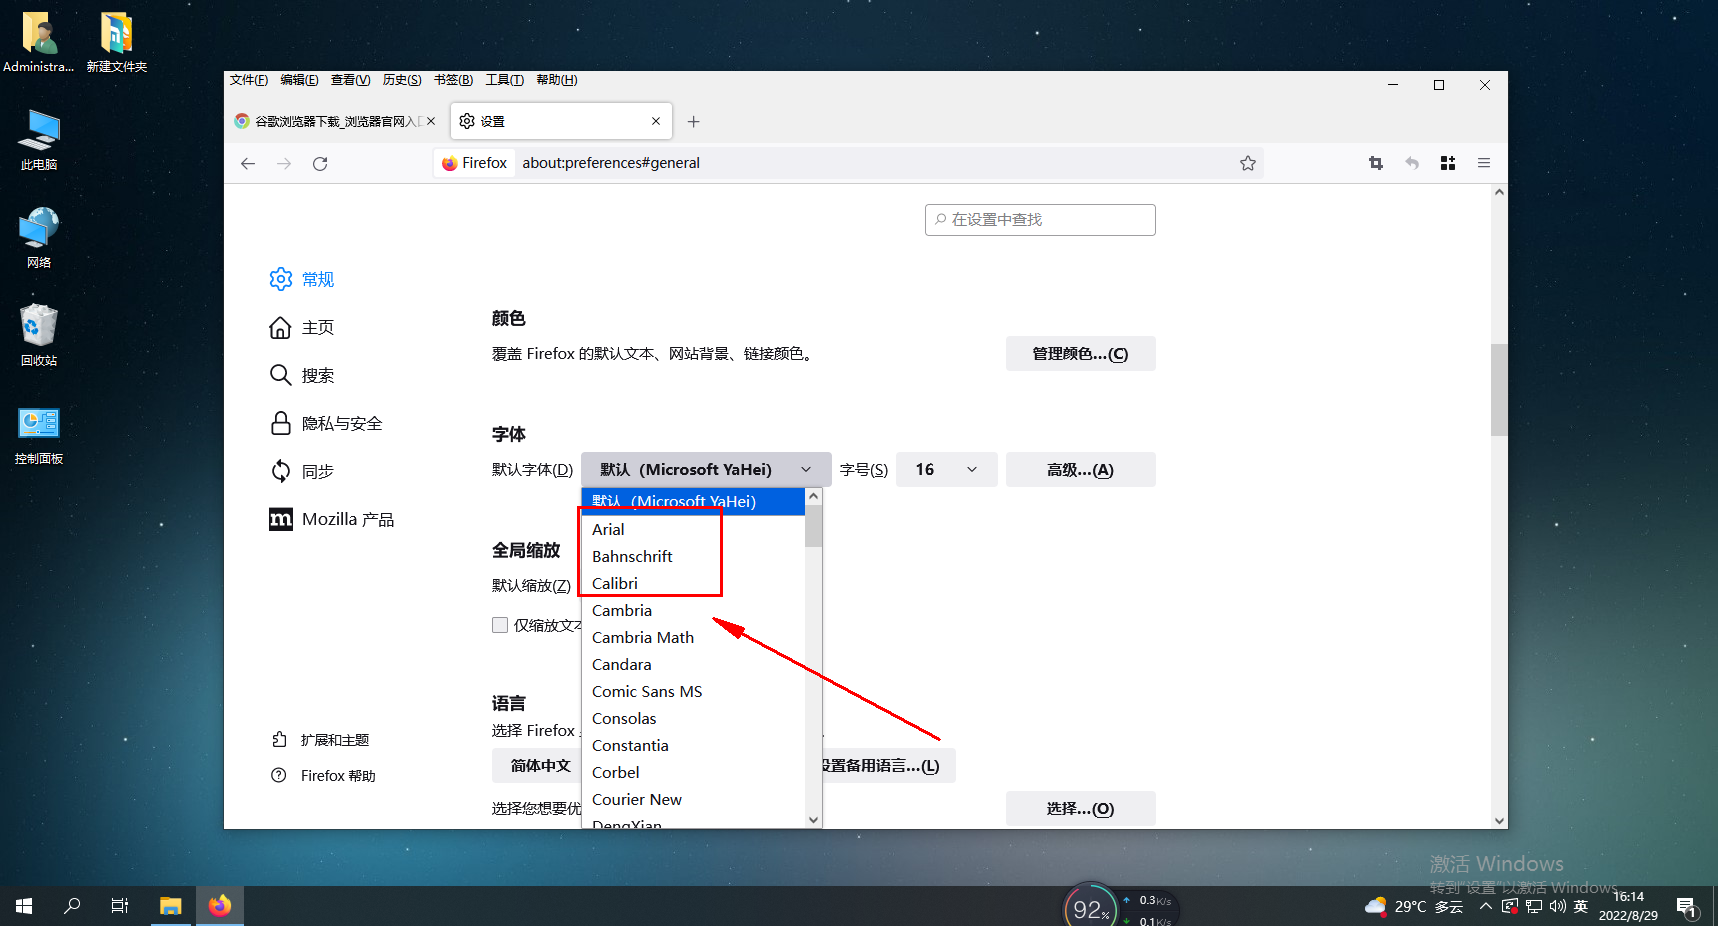The height and width of the screenshot is (926, 1718).
Task: Go to 常规 settings category
Action: [302, 279]
